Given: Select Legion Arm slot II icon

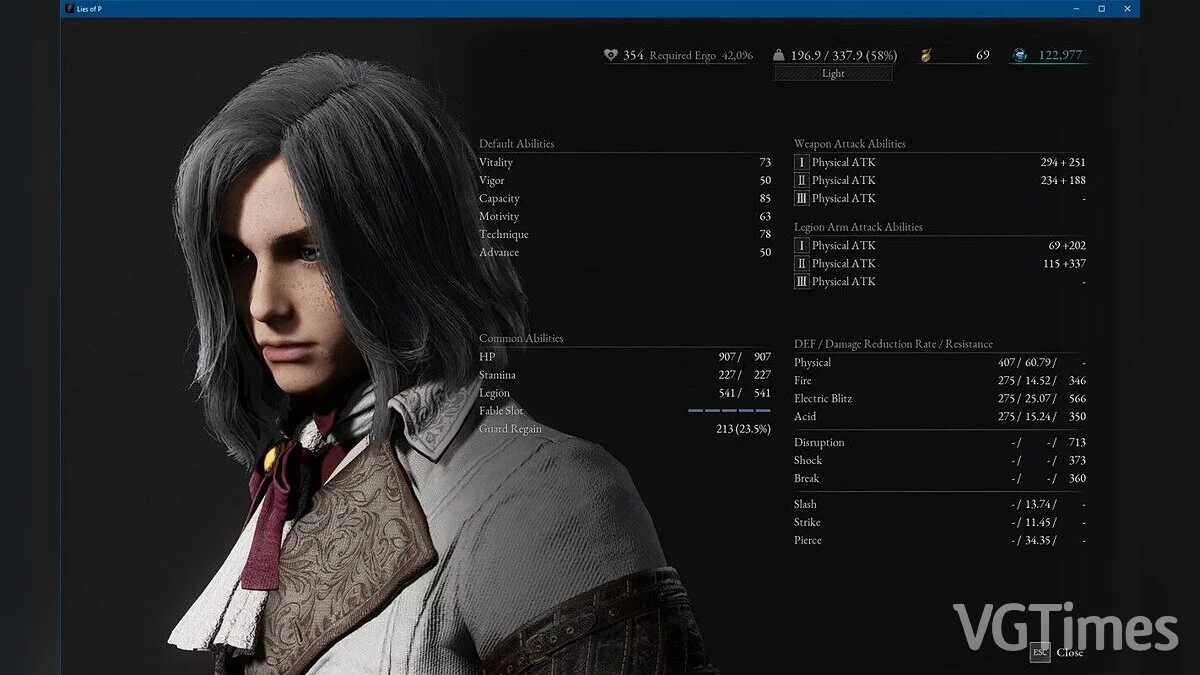Looking at the screenshot, I should pos(801,263).
